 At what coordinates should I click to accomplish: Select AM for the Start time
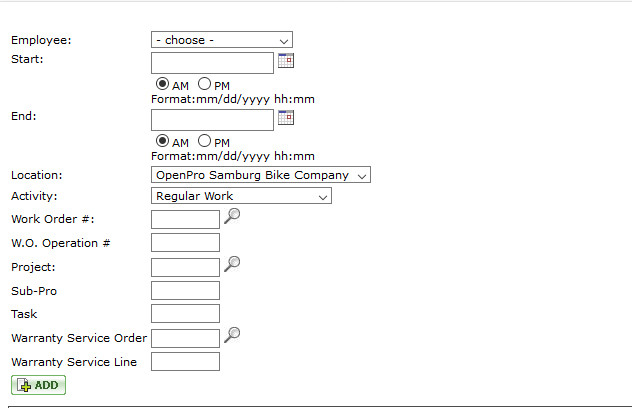pyautogui.click(x=163, y=84)
